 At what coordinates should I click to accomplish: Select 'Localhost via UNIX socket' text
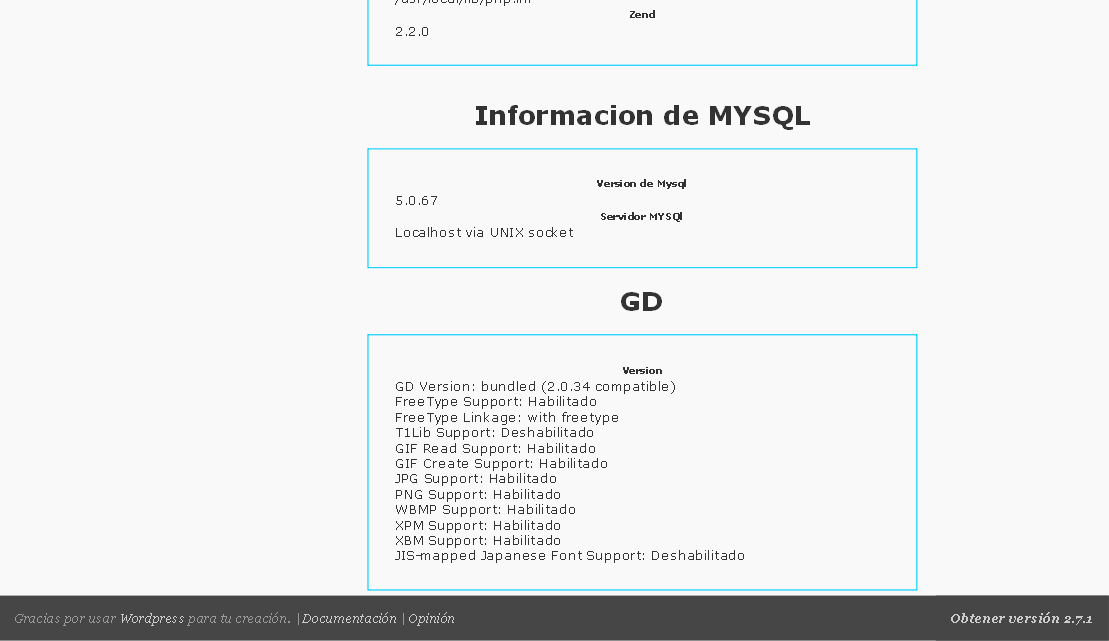pos(484,233)
